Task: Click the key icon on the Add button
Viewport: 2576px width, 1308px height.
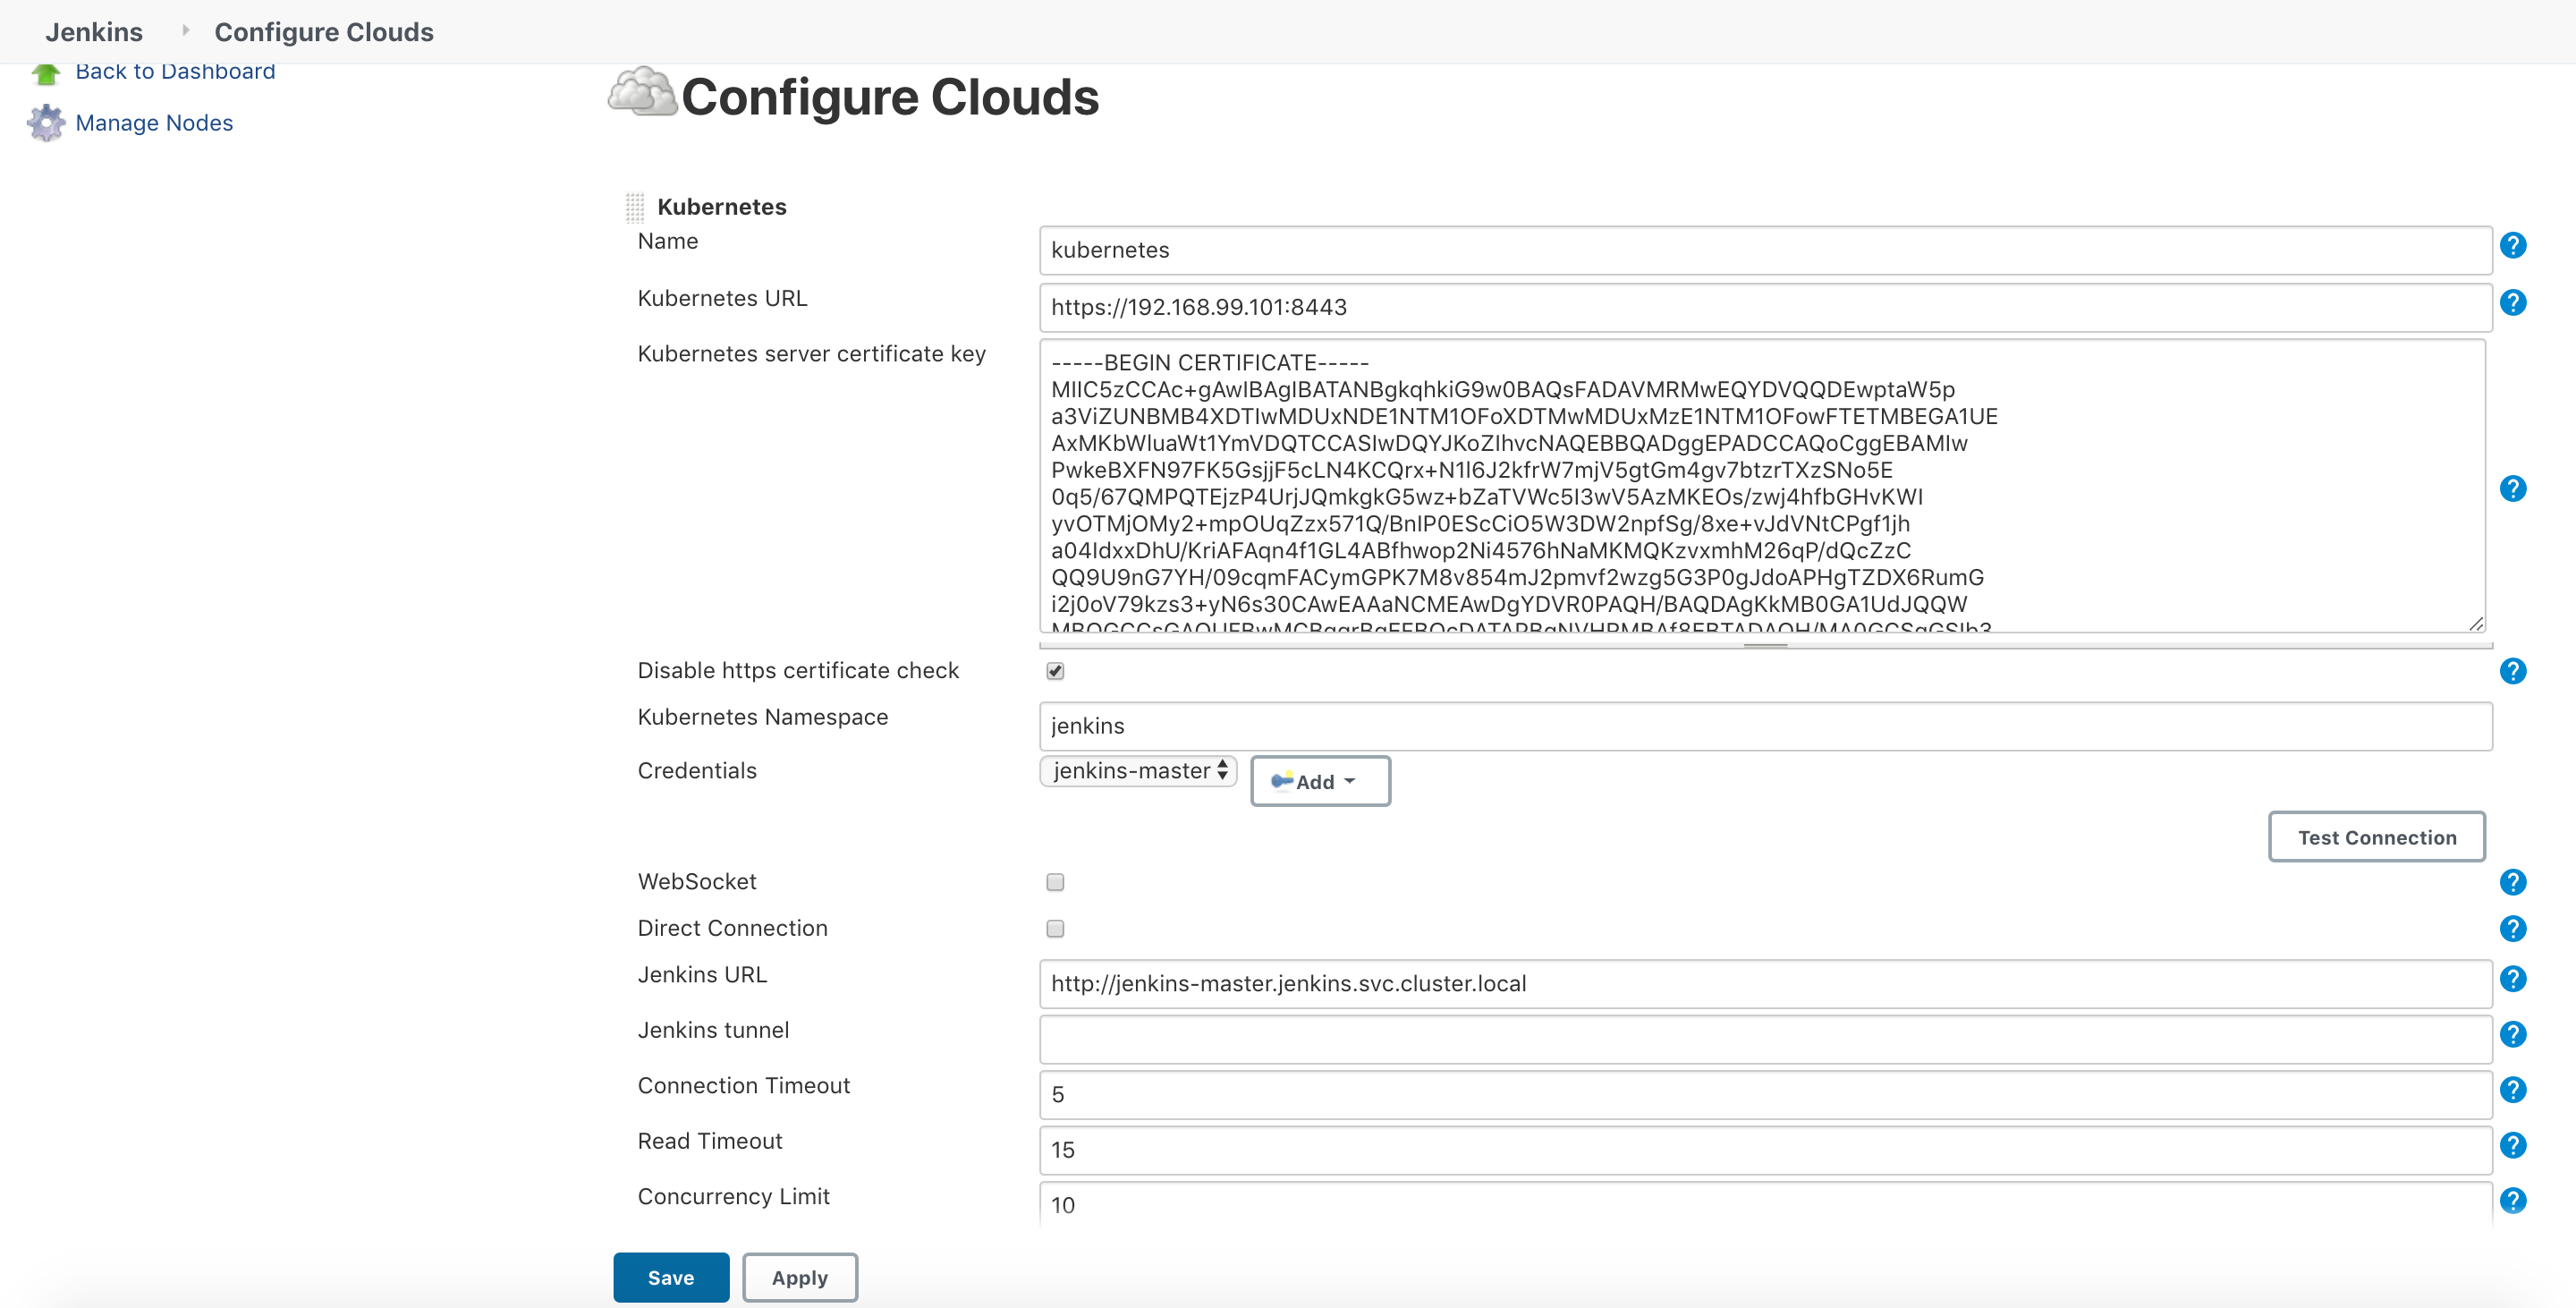Action: click(1283, 781)
